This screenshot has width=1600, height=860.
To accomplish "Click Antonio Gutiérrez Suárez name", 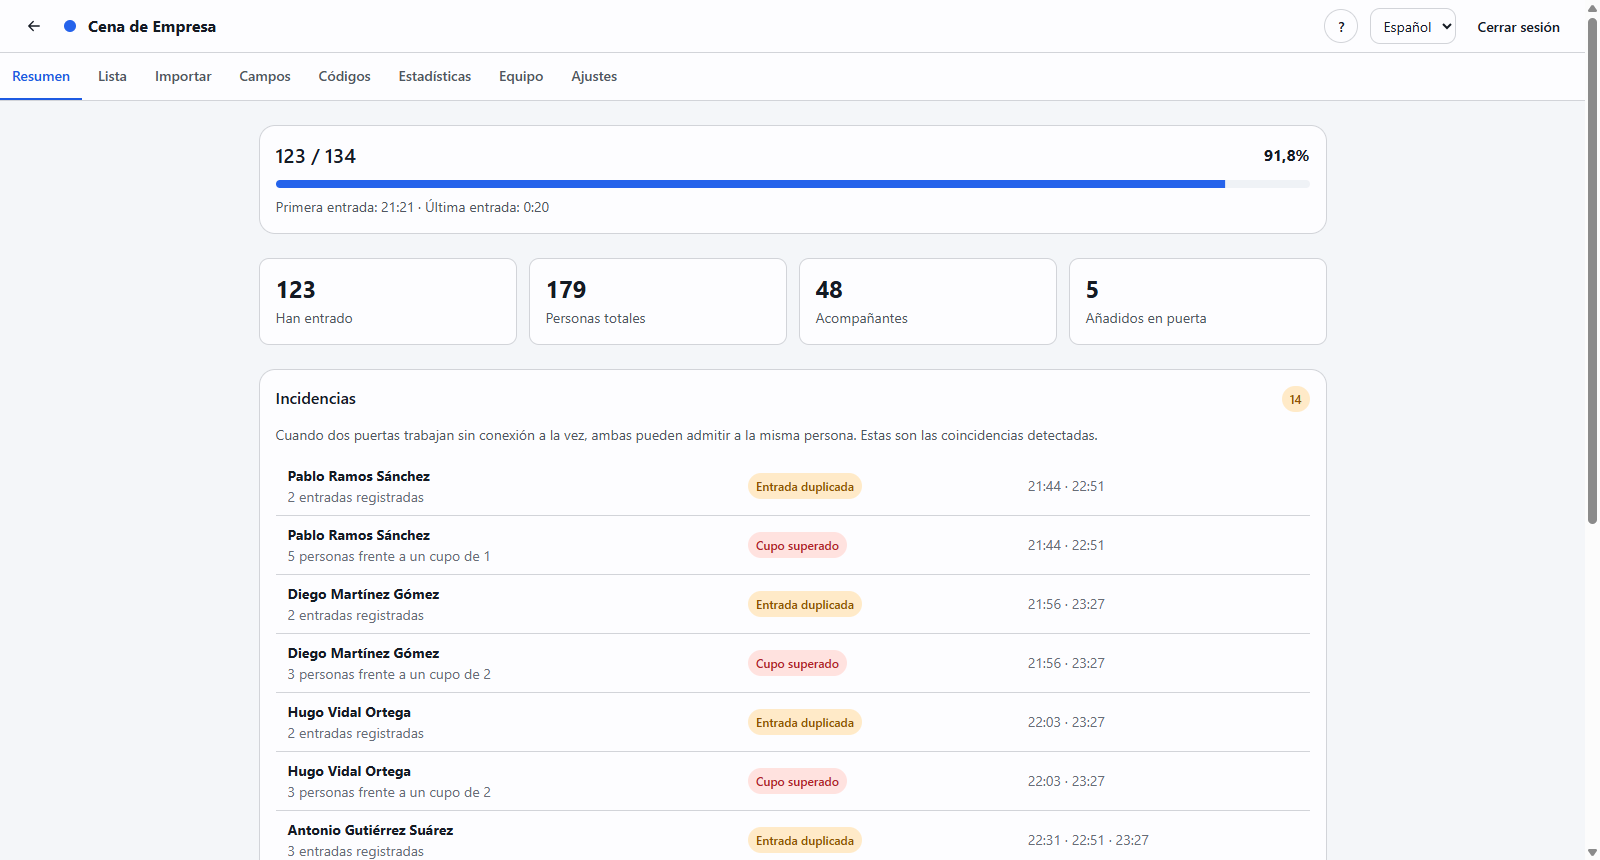I will tap(370, 830).
